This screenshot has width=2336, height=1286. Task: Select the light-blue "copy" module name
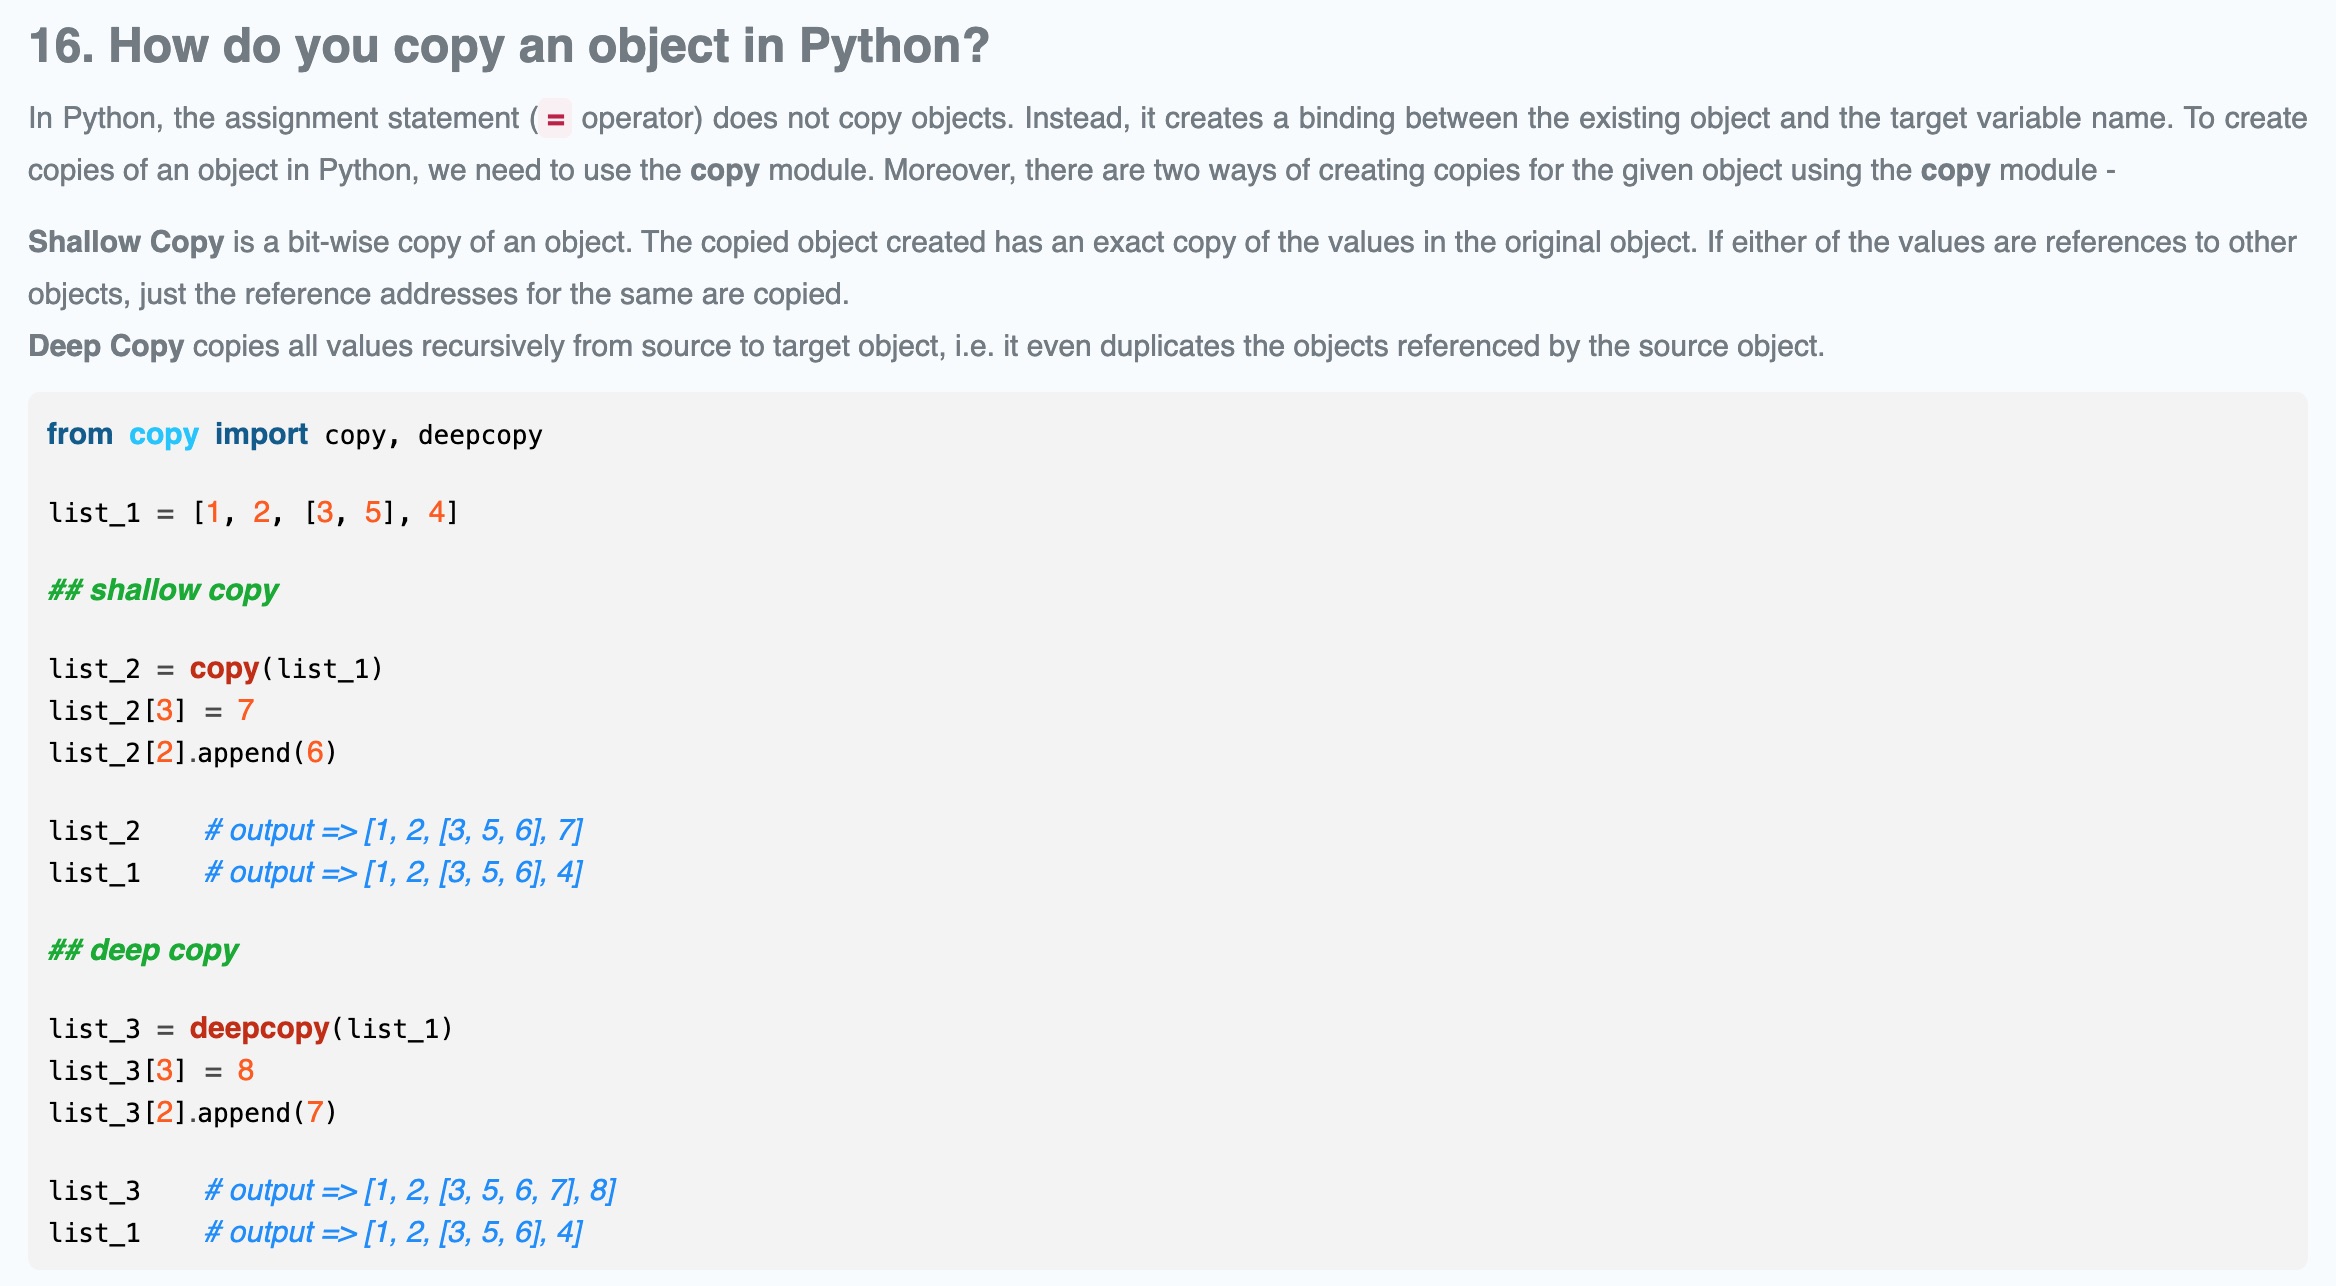point(164,434)
